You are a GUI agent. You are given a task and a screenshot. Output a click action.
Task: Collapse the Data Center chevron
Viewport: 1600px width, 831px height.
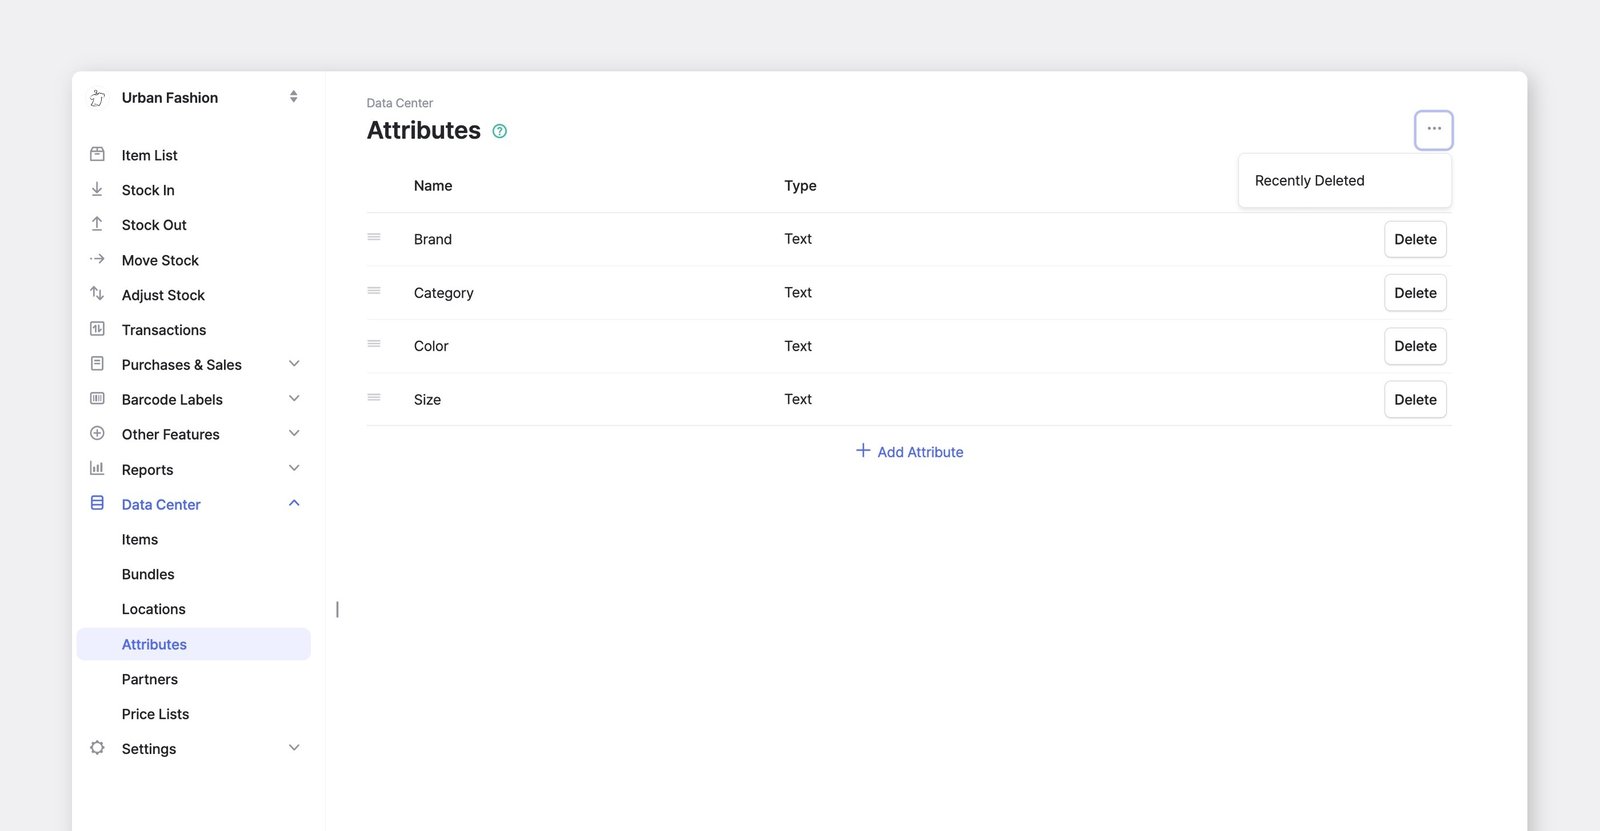tap(294, 503)
